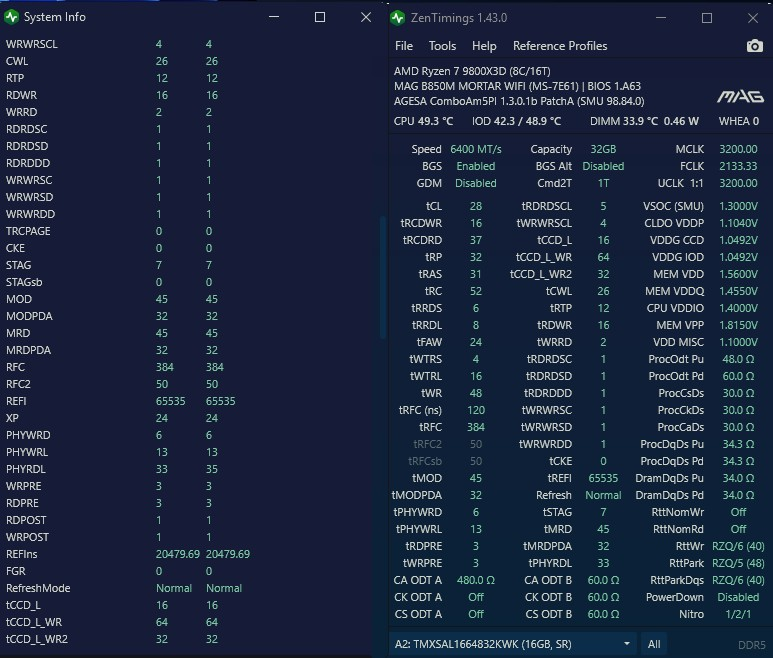This screenshot has width=773, height=658.
Task: Maximize the System Info window
Action: [320, 17]
